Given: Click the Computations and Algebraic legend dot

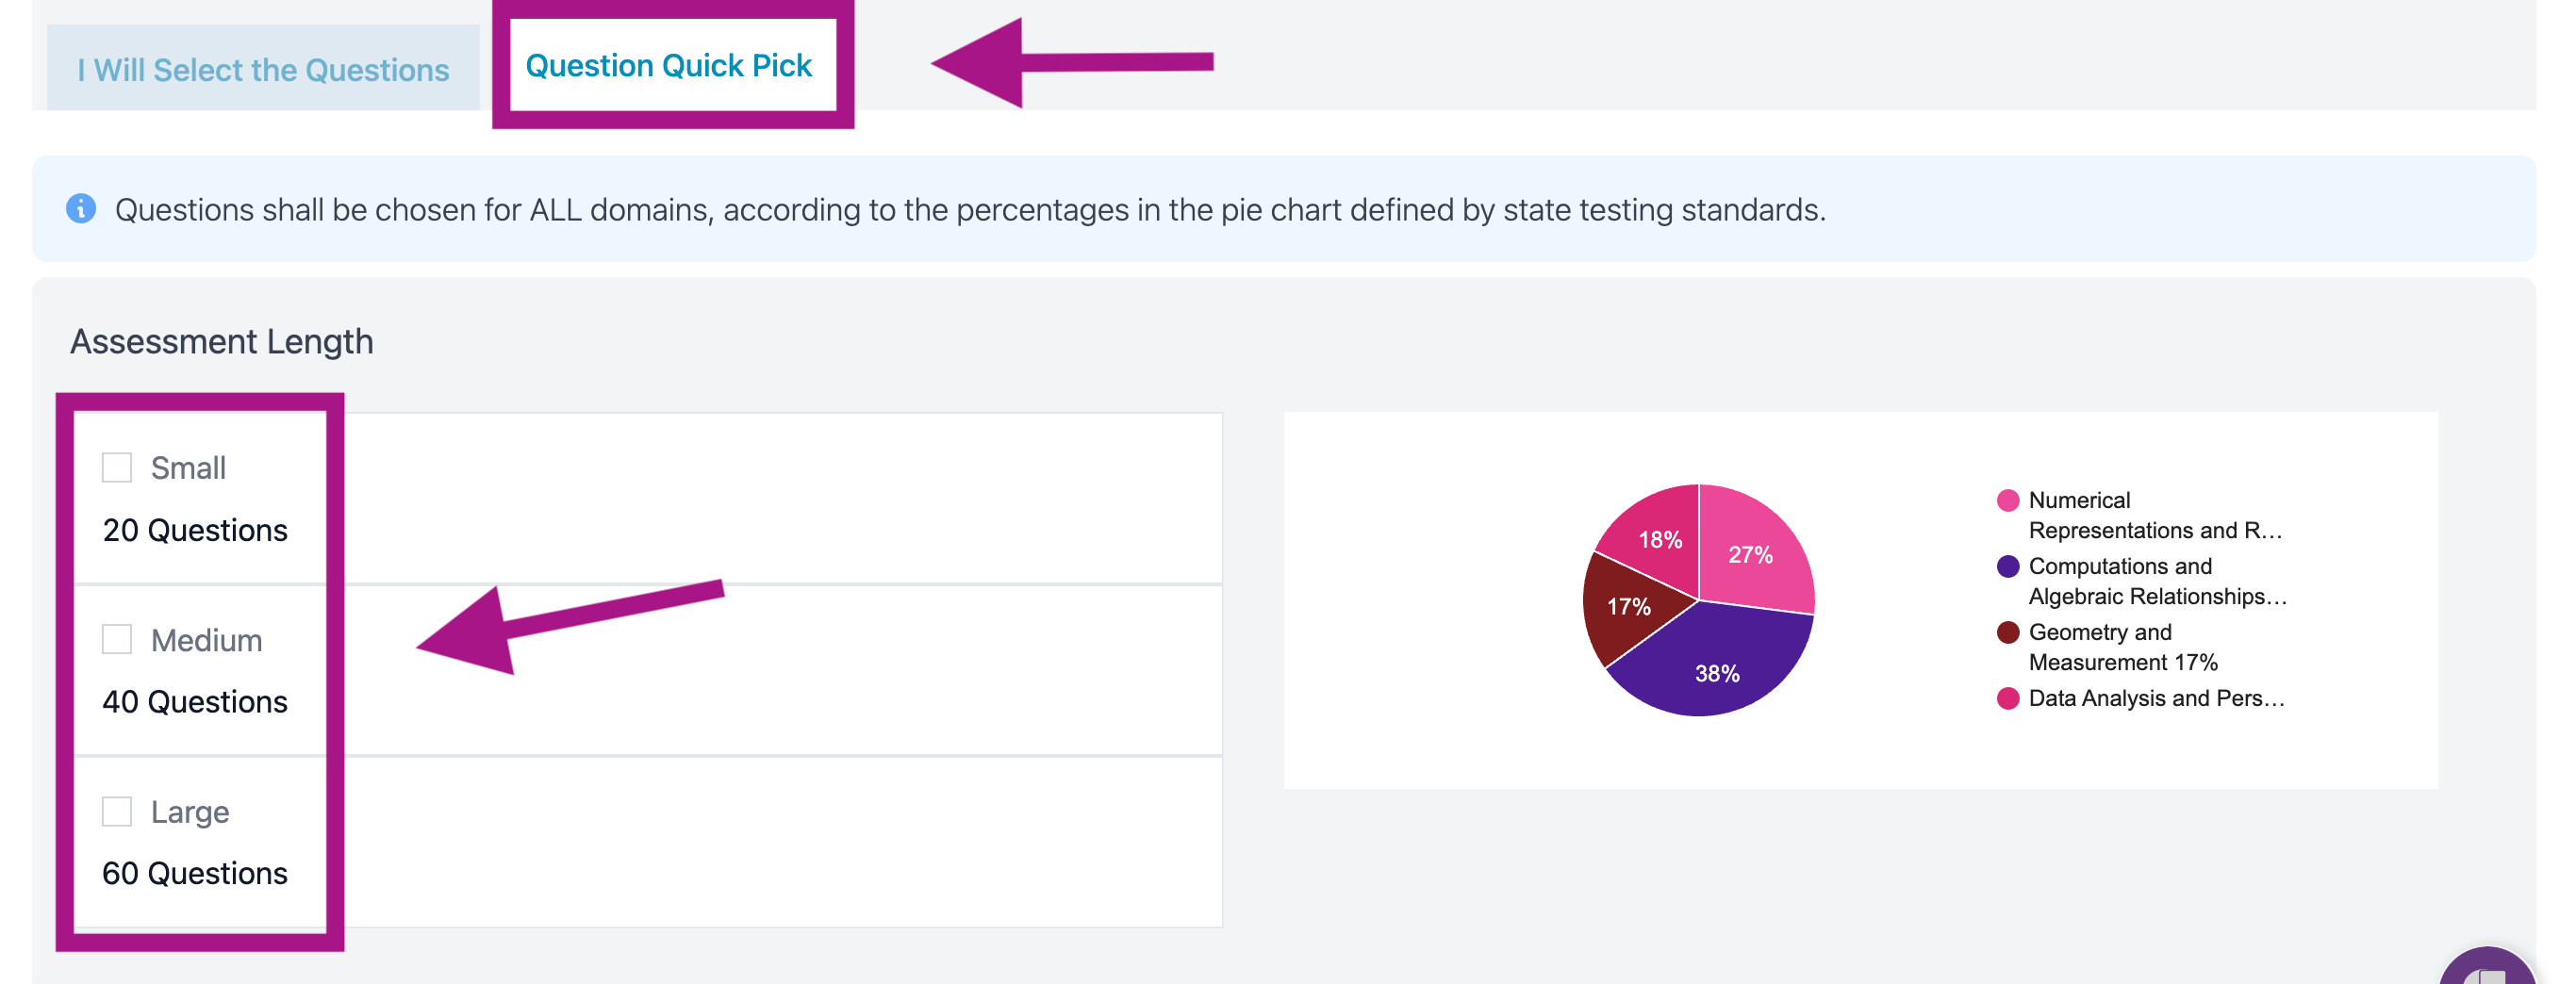Looking at the screenshot, I should click(x=2007, y=566).
